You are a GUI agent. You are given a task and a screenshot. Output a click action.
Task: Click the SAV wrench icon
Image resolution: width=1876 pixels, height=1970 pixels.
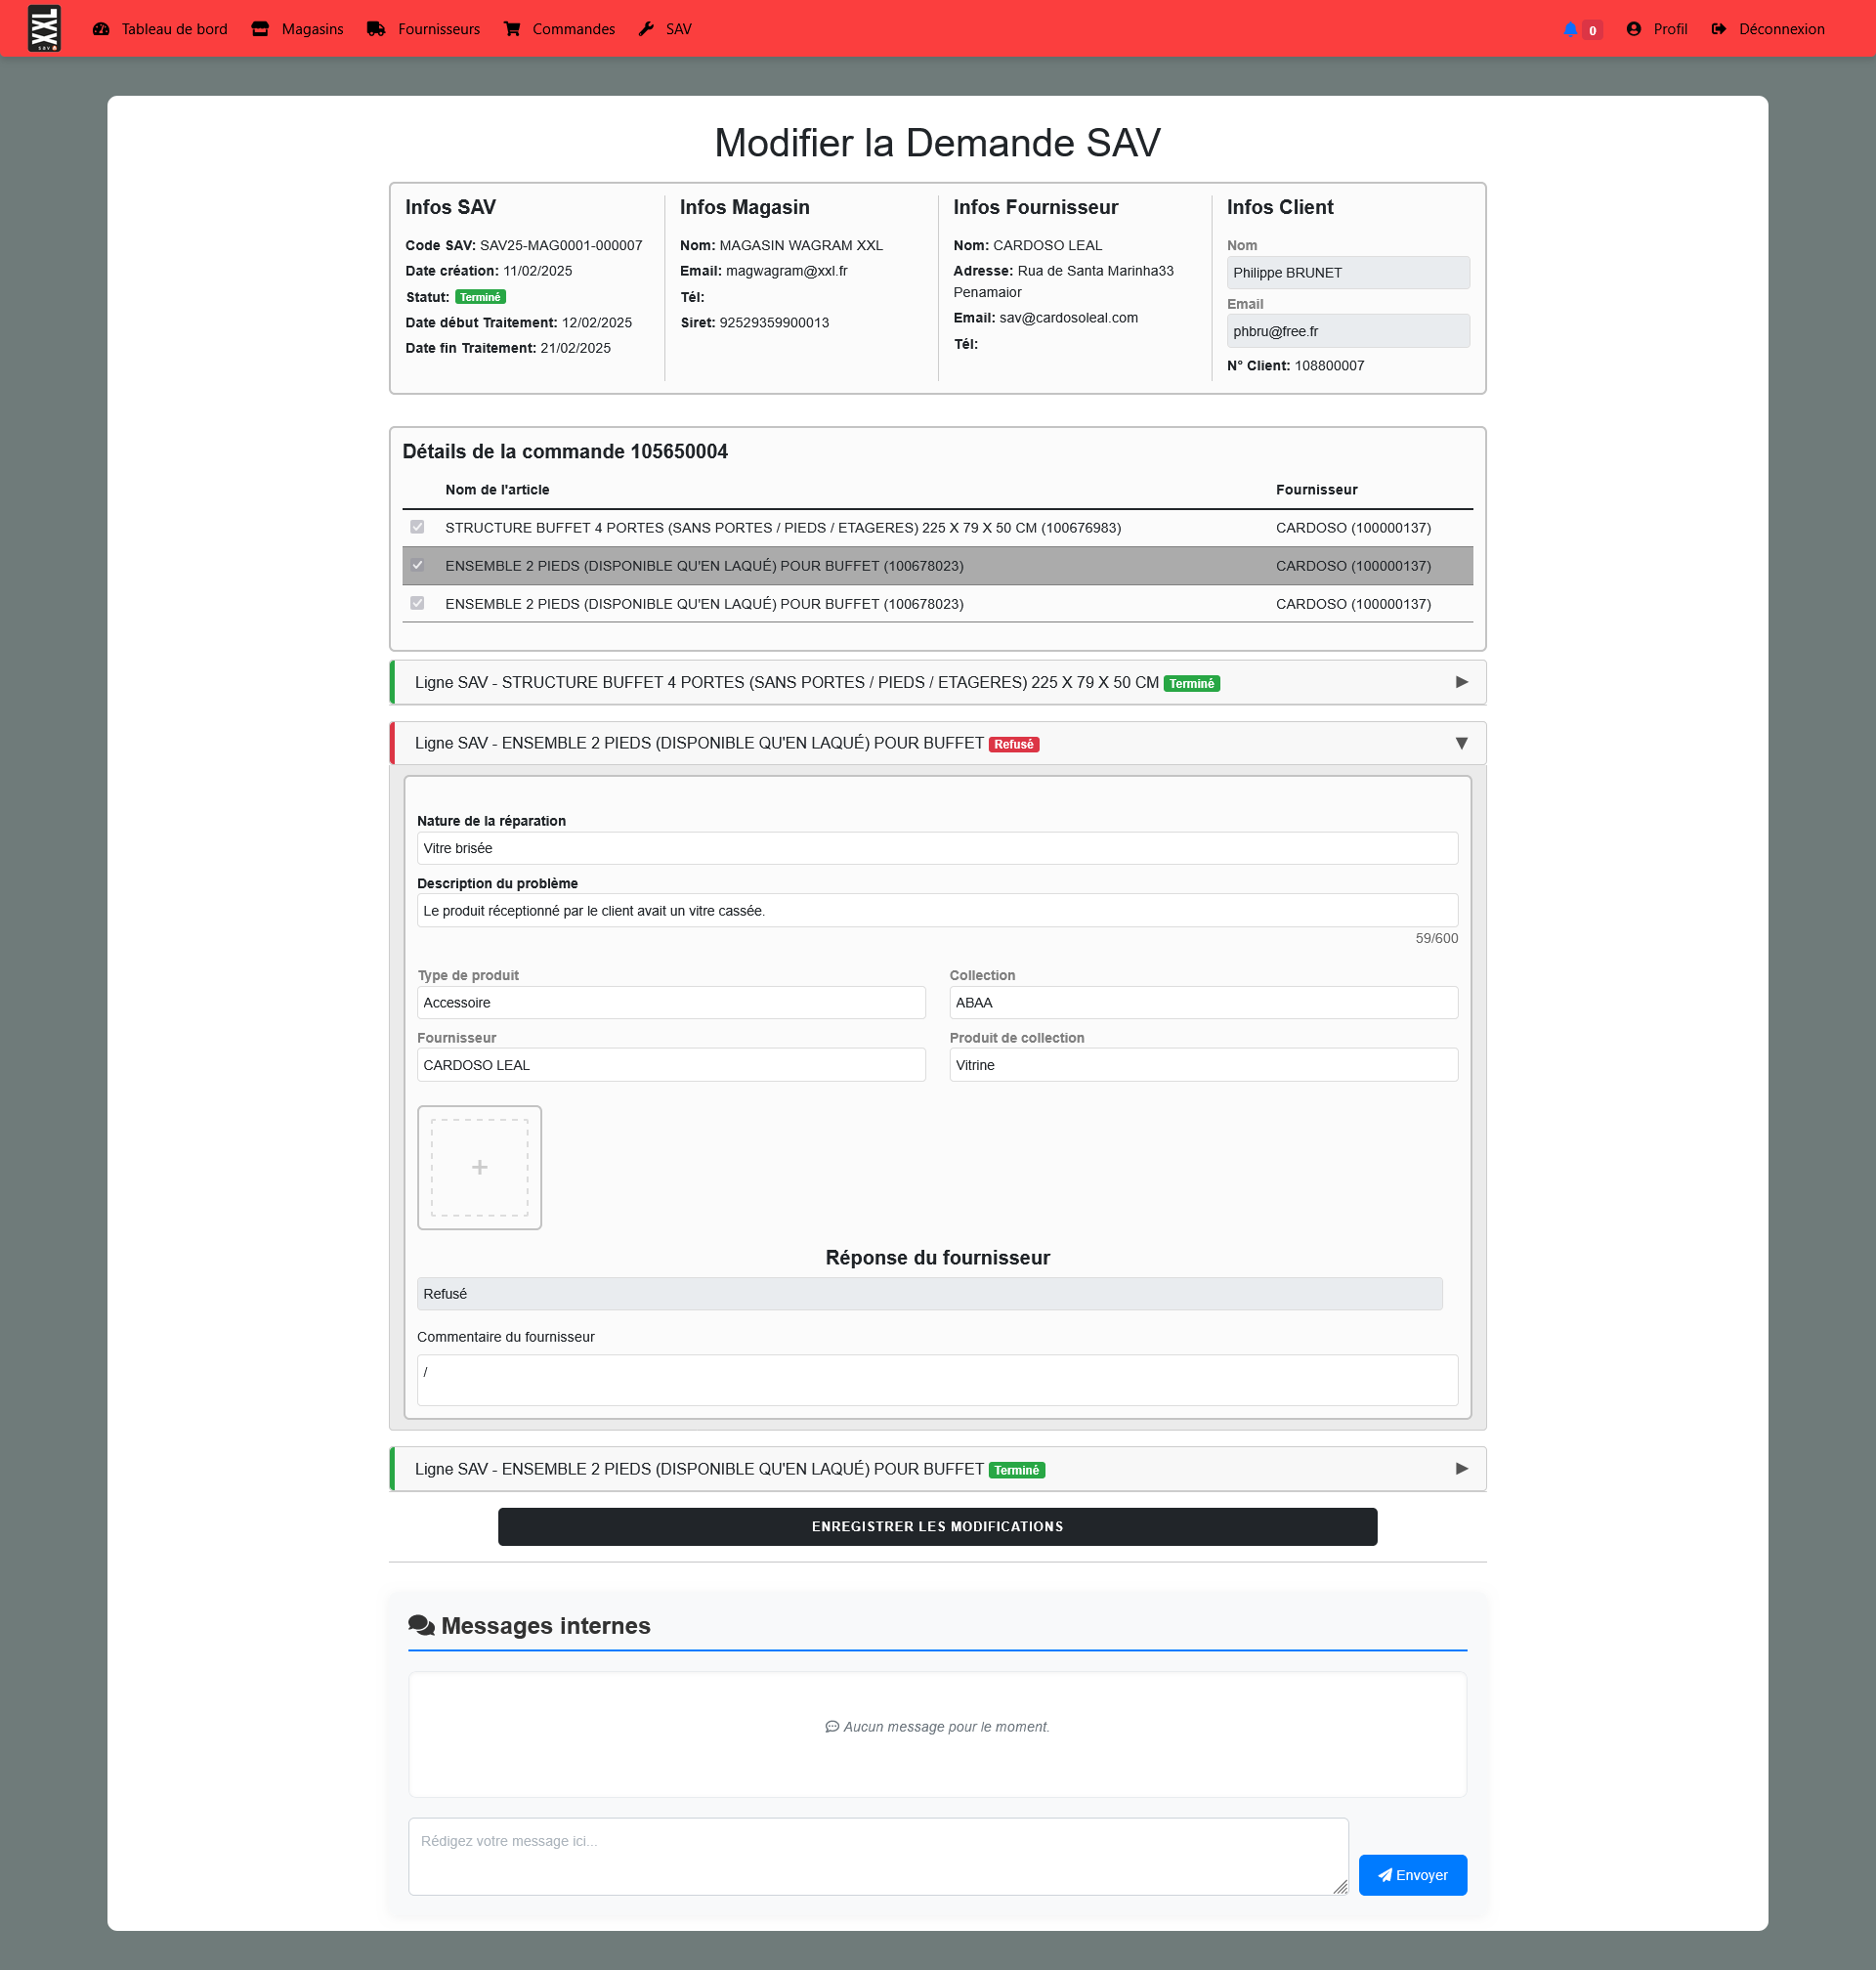646,29
